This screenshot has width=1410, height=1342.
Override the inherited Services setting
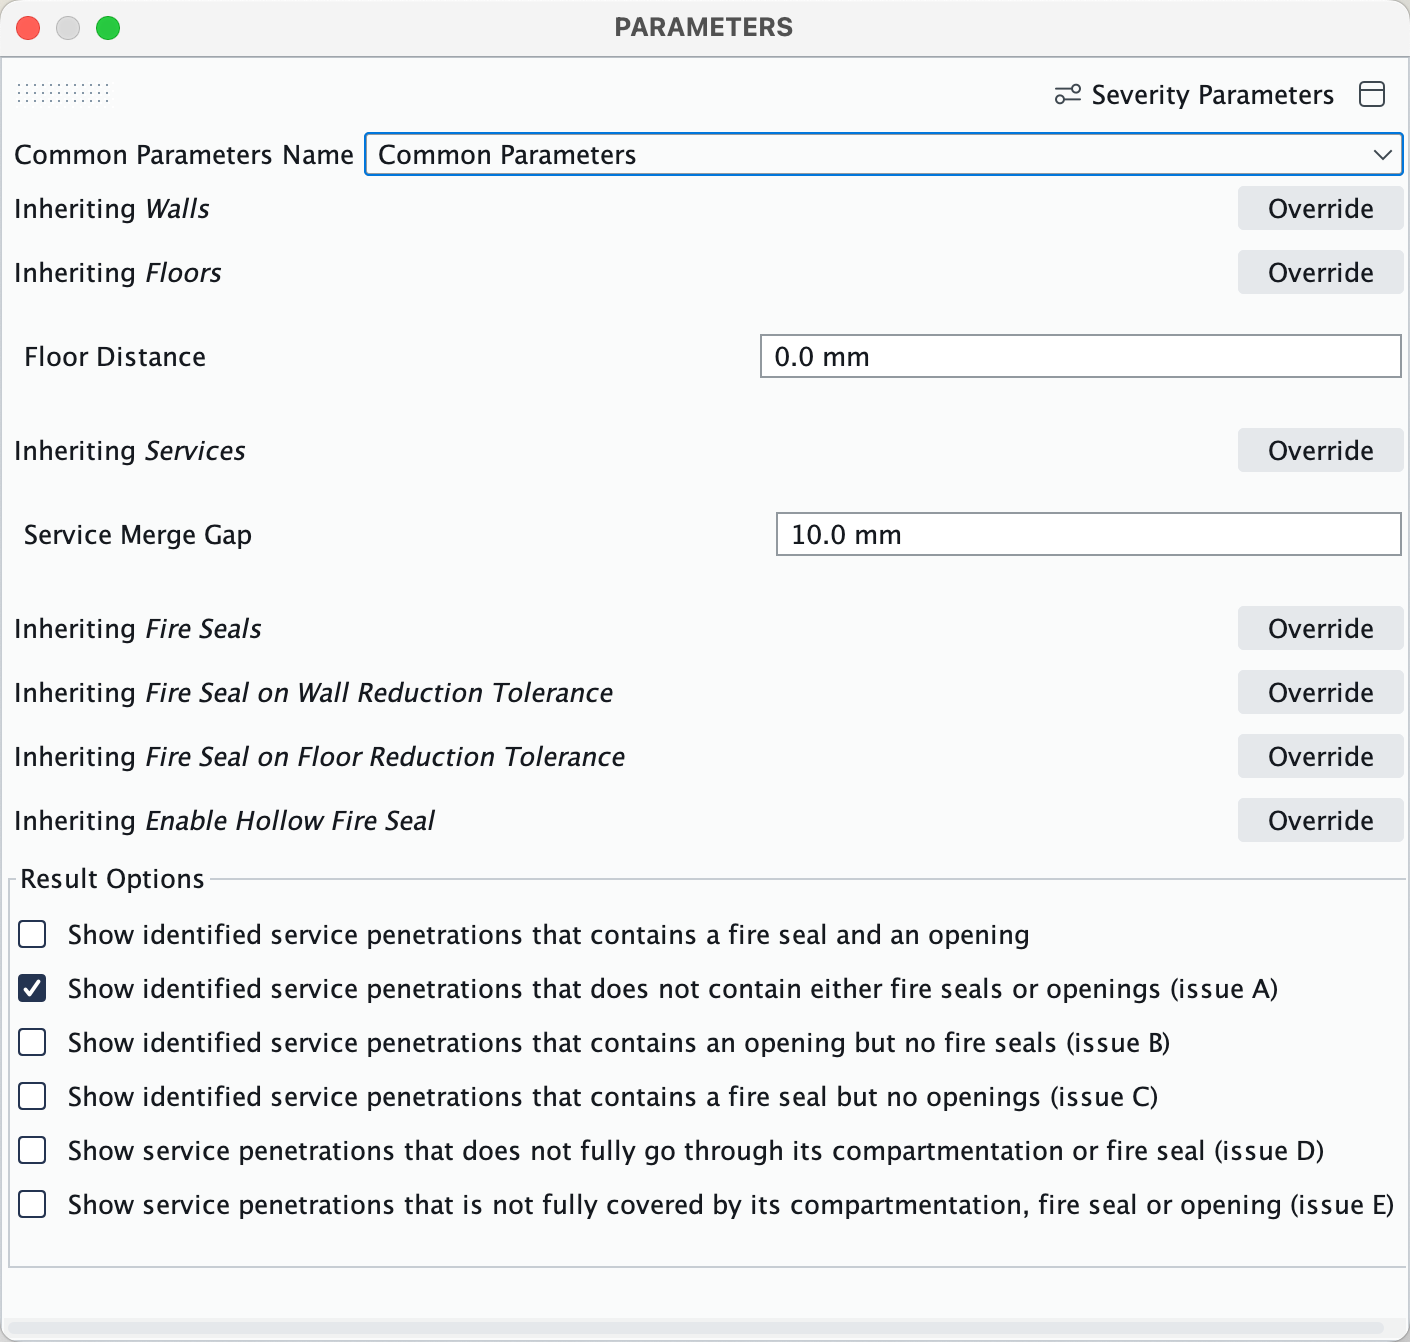coord(1320,451)
